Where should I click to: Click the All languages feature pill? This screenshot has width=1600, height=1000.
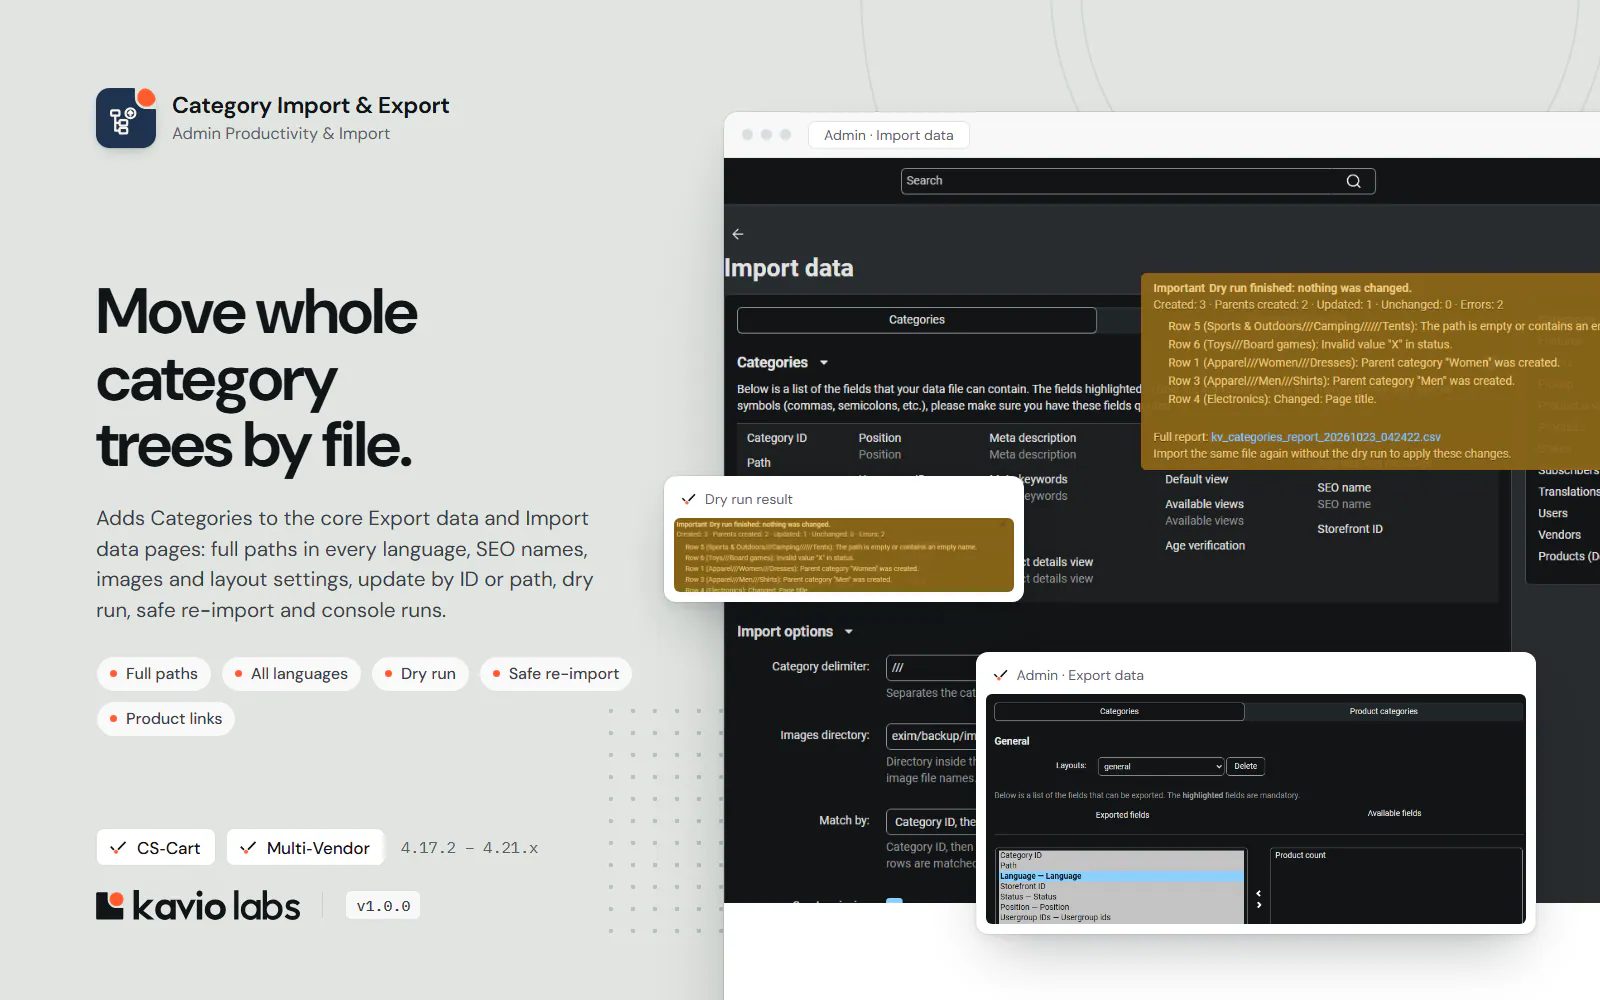pyautogui.click(x=291, y=674)
